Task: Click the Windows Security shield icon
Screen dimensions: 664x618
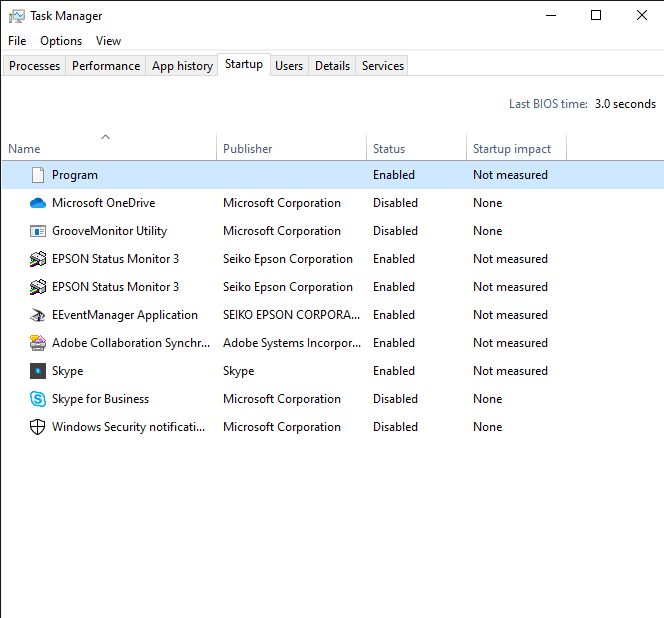Action: pyautogui.click(x=38, y=427)
